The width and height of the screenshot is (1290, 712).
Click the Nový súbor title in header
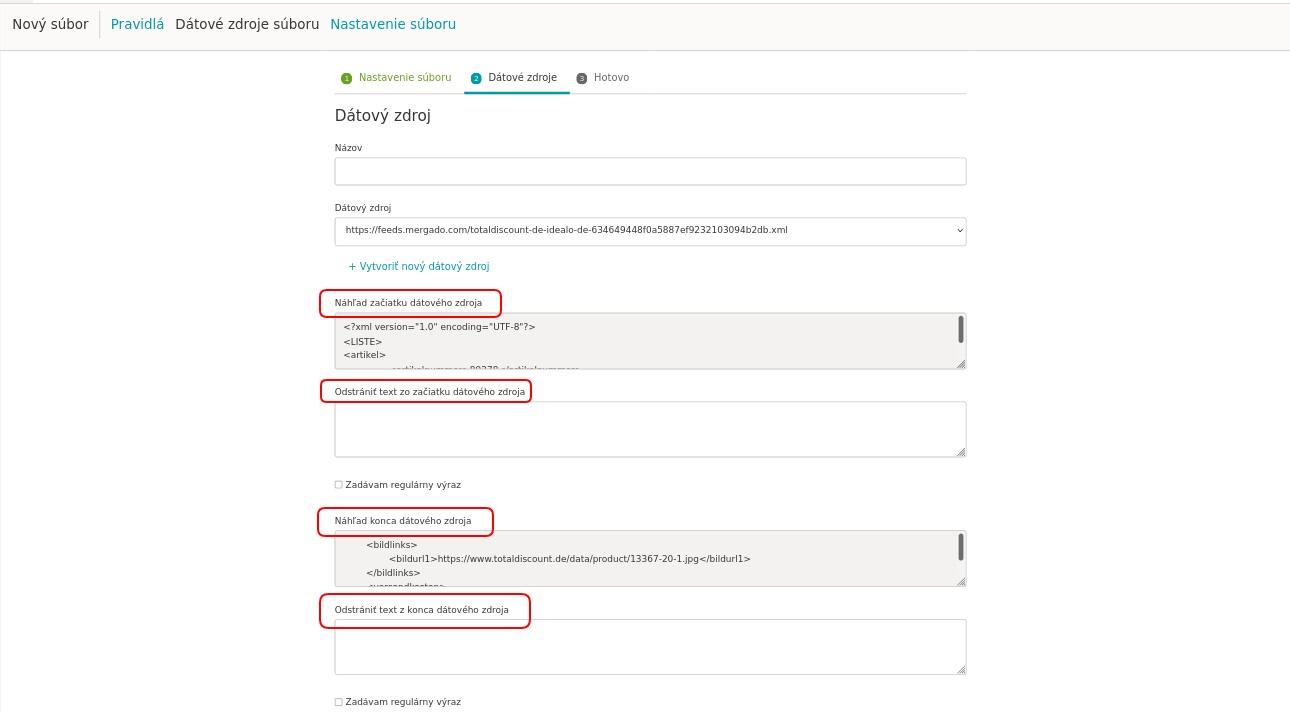coord(50,24)
